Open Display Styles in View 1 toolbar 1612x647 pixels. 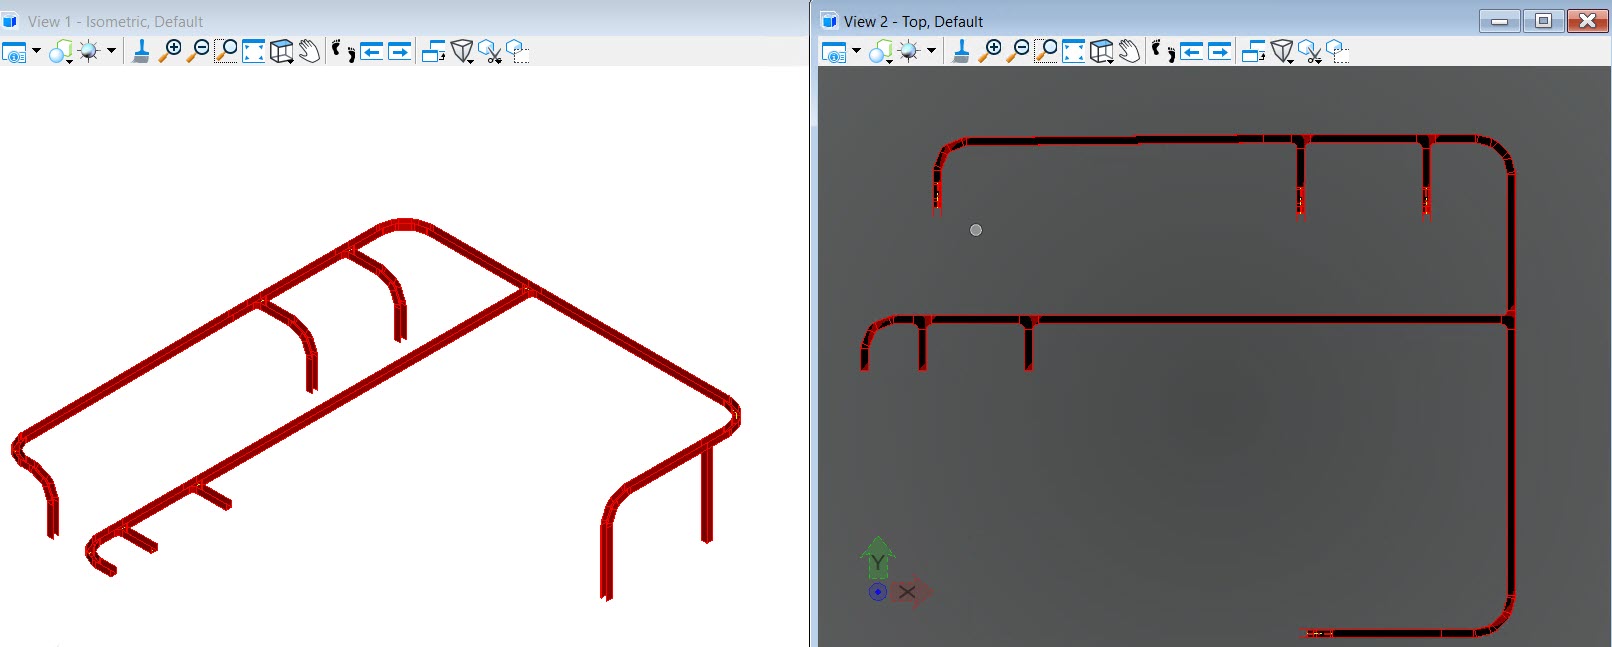pos(61,52)
